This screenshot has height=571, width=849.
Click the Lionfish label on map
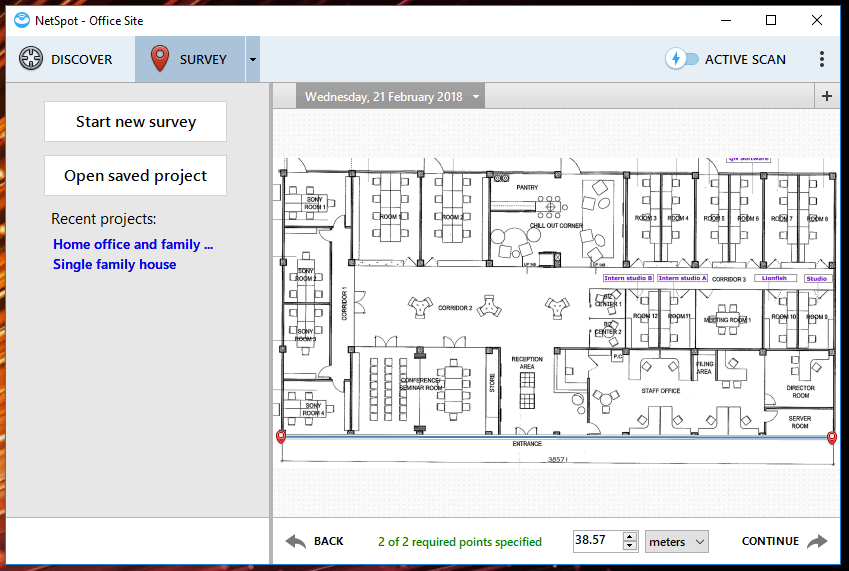pyautogui.click(x=774, y=278)
